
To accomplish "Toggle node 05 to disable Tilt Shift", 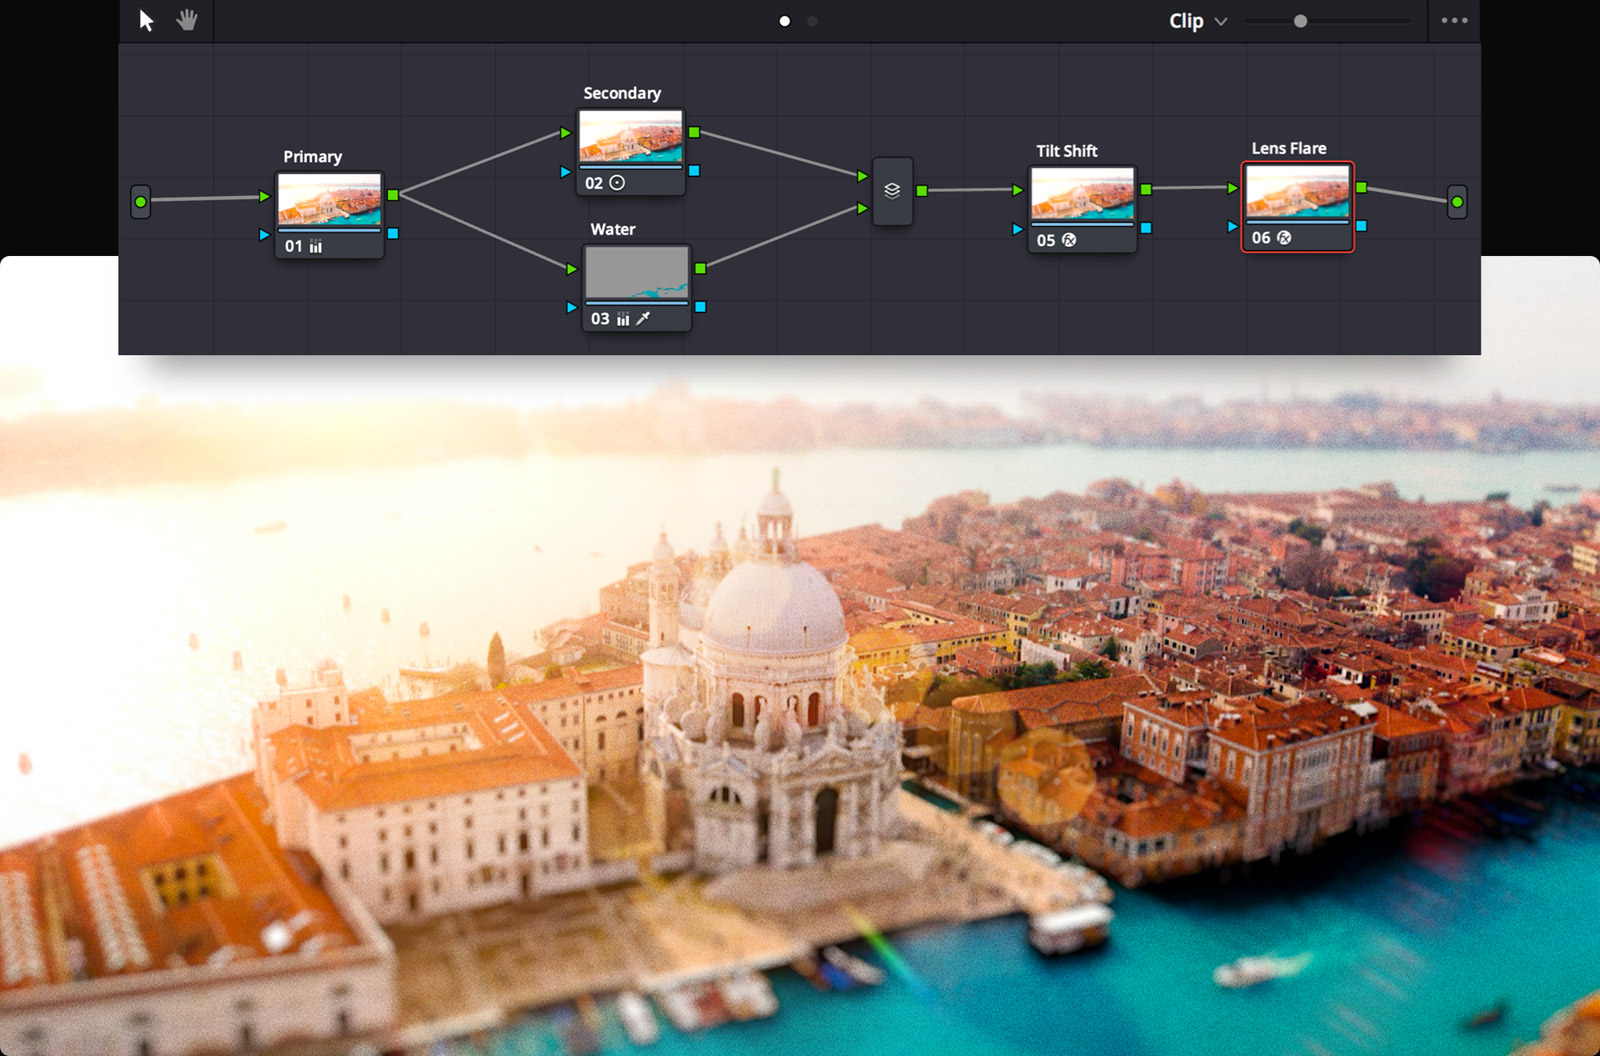I will 1046,239.
